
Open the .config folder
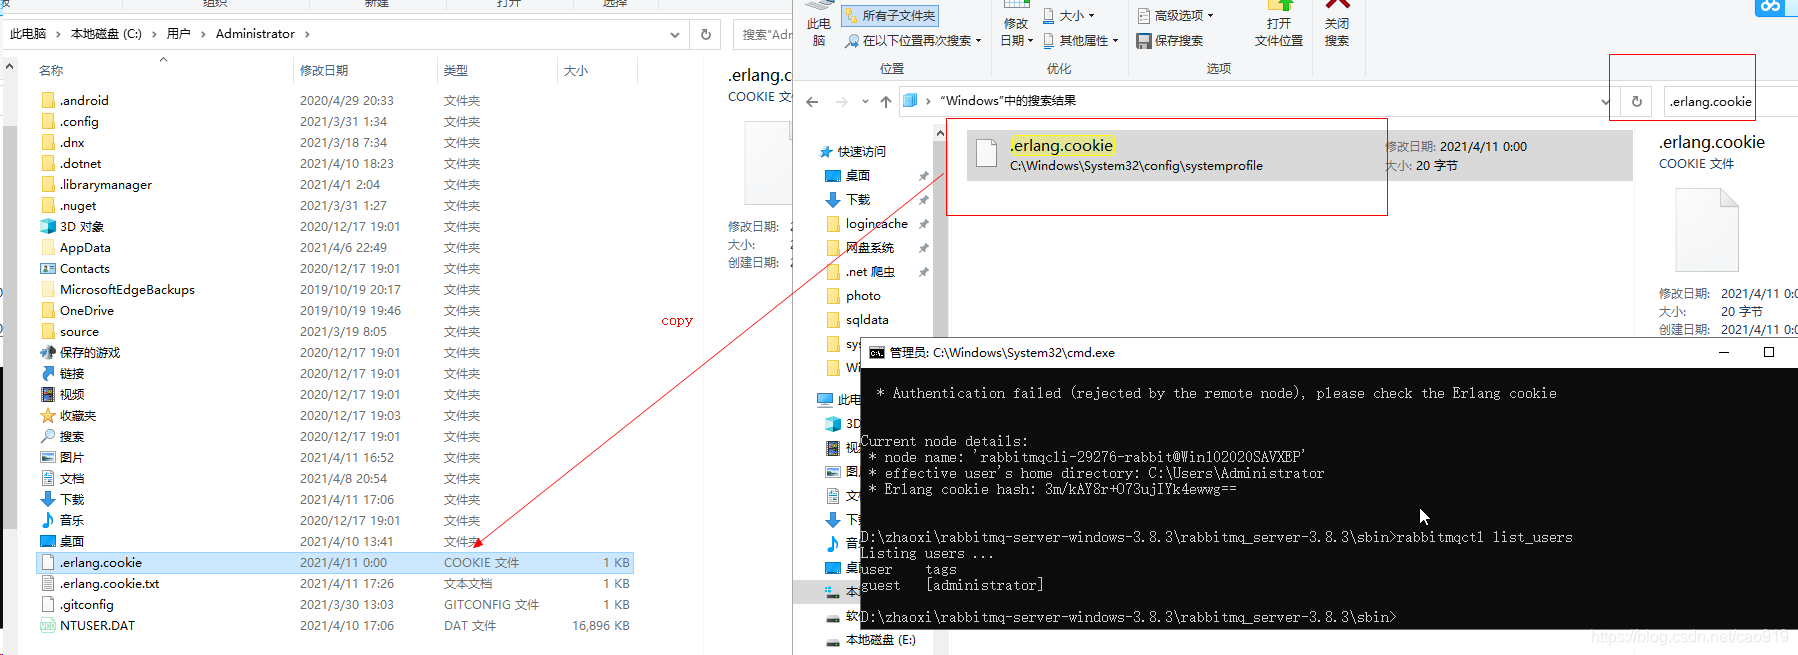[x=79, y=121]
